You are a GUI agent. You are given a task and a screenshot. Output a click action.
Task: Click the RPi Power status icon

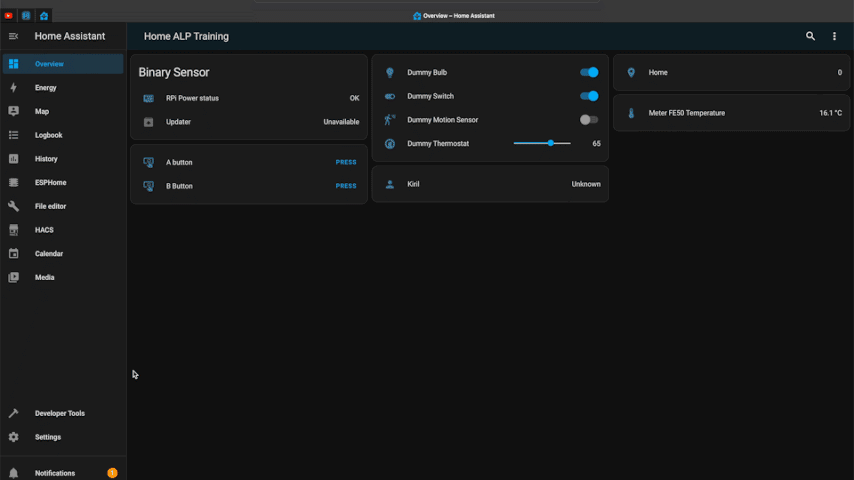(148, 98)
